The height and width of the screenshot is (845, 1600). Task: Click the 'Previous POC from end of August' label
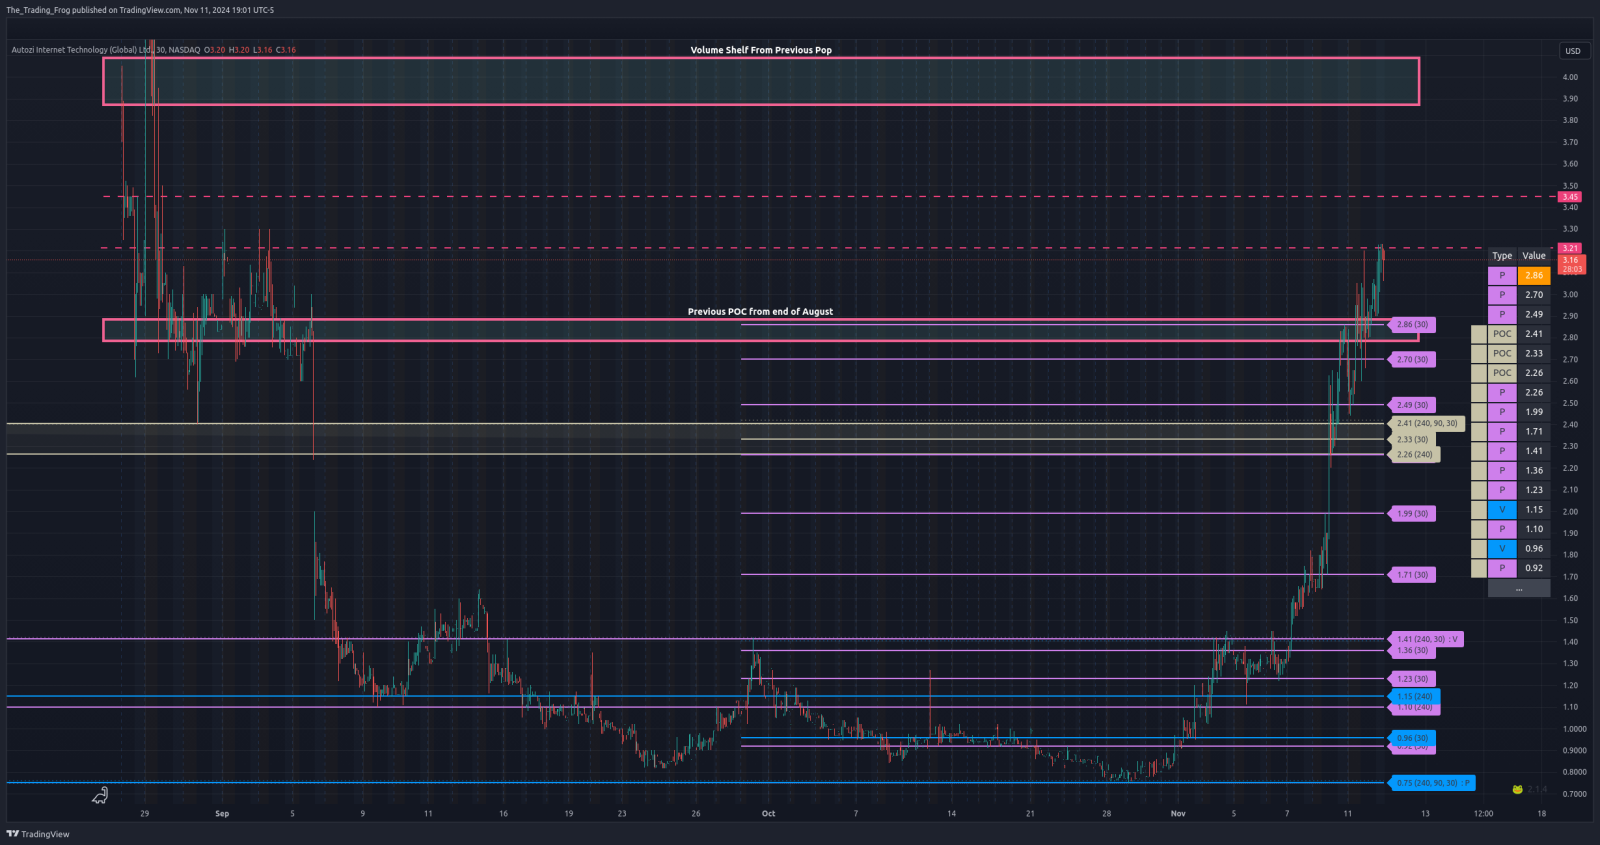[x=760, y=312]
